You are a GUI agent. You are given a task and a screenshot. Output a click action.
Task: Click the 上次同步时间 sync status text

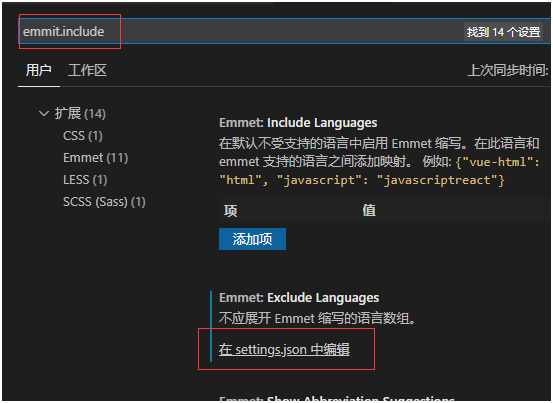(508, 70)
